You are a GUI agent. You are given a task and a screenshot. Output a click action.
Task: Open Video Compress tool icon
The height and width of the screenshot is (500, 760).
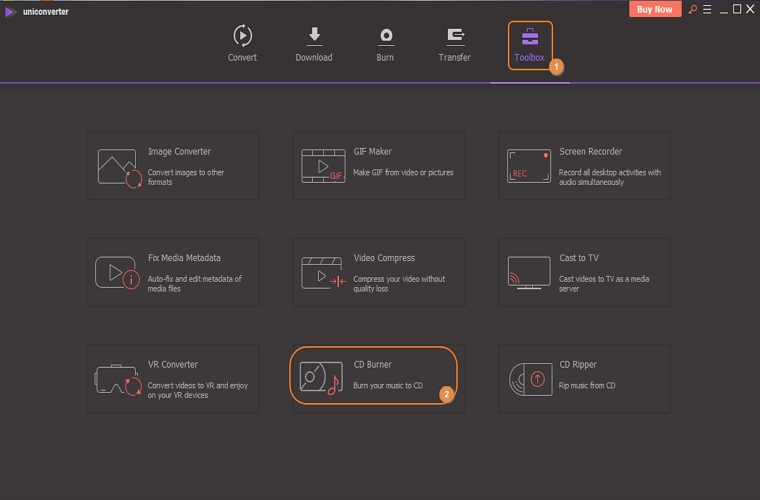point(323,273)
